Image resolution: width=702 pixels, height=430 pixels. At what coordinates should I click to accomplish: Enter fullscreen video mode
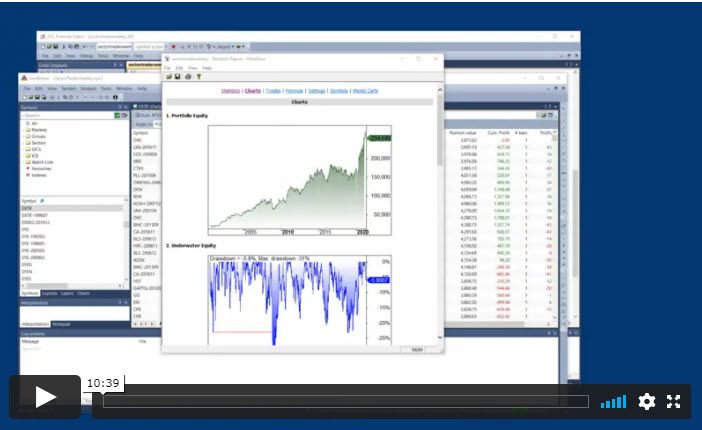673,401
